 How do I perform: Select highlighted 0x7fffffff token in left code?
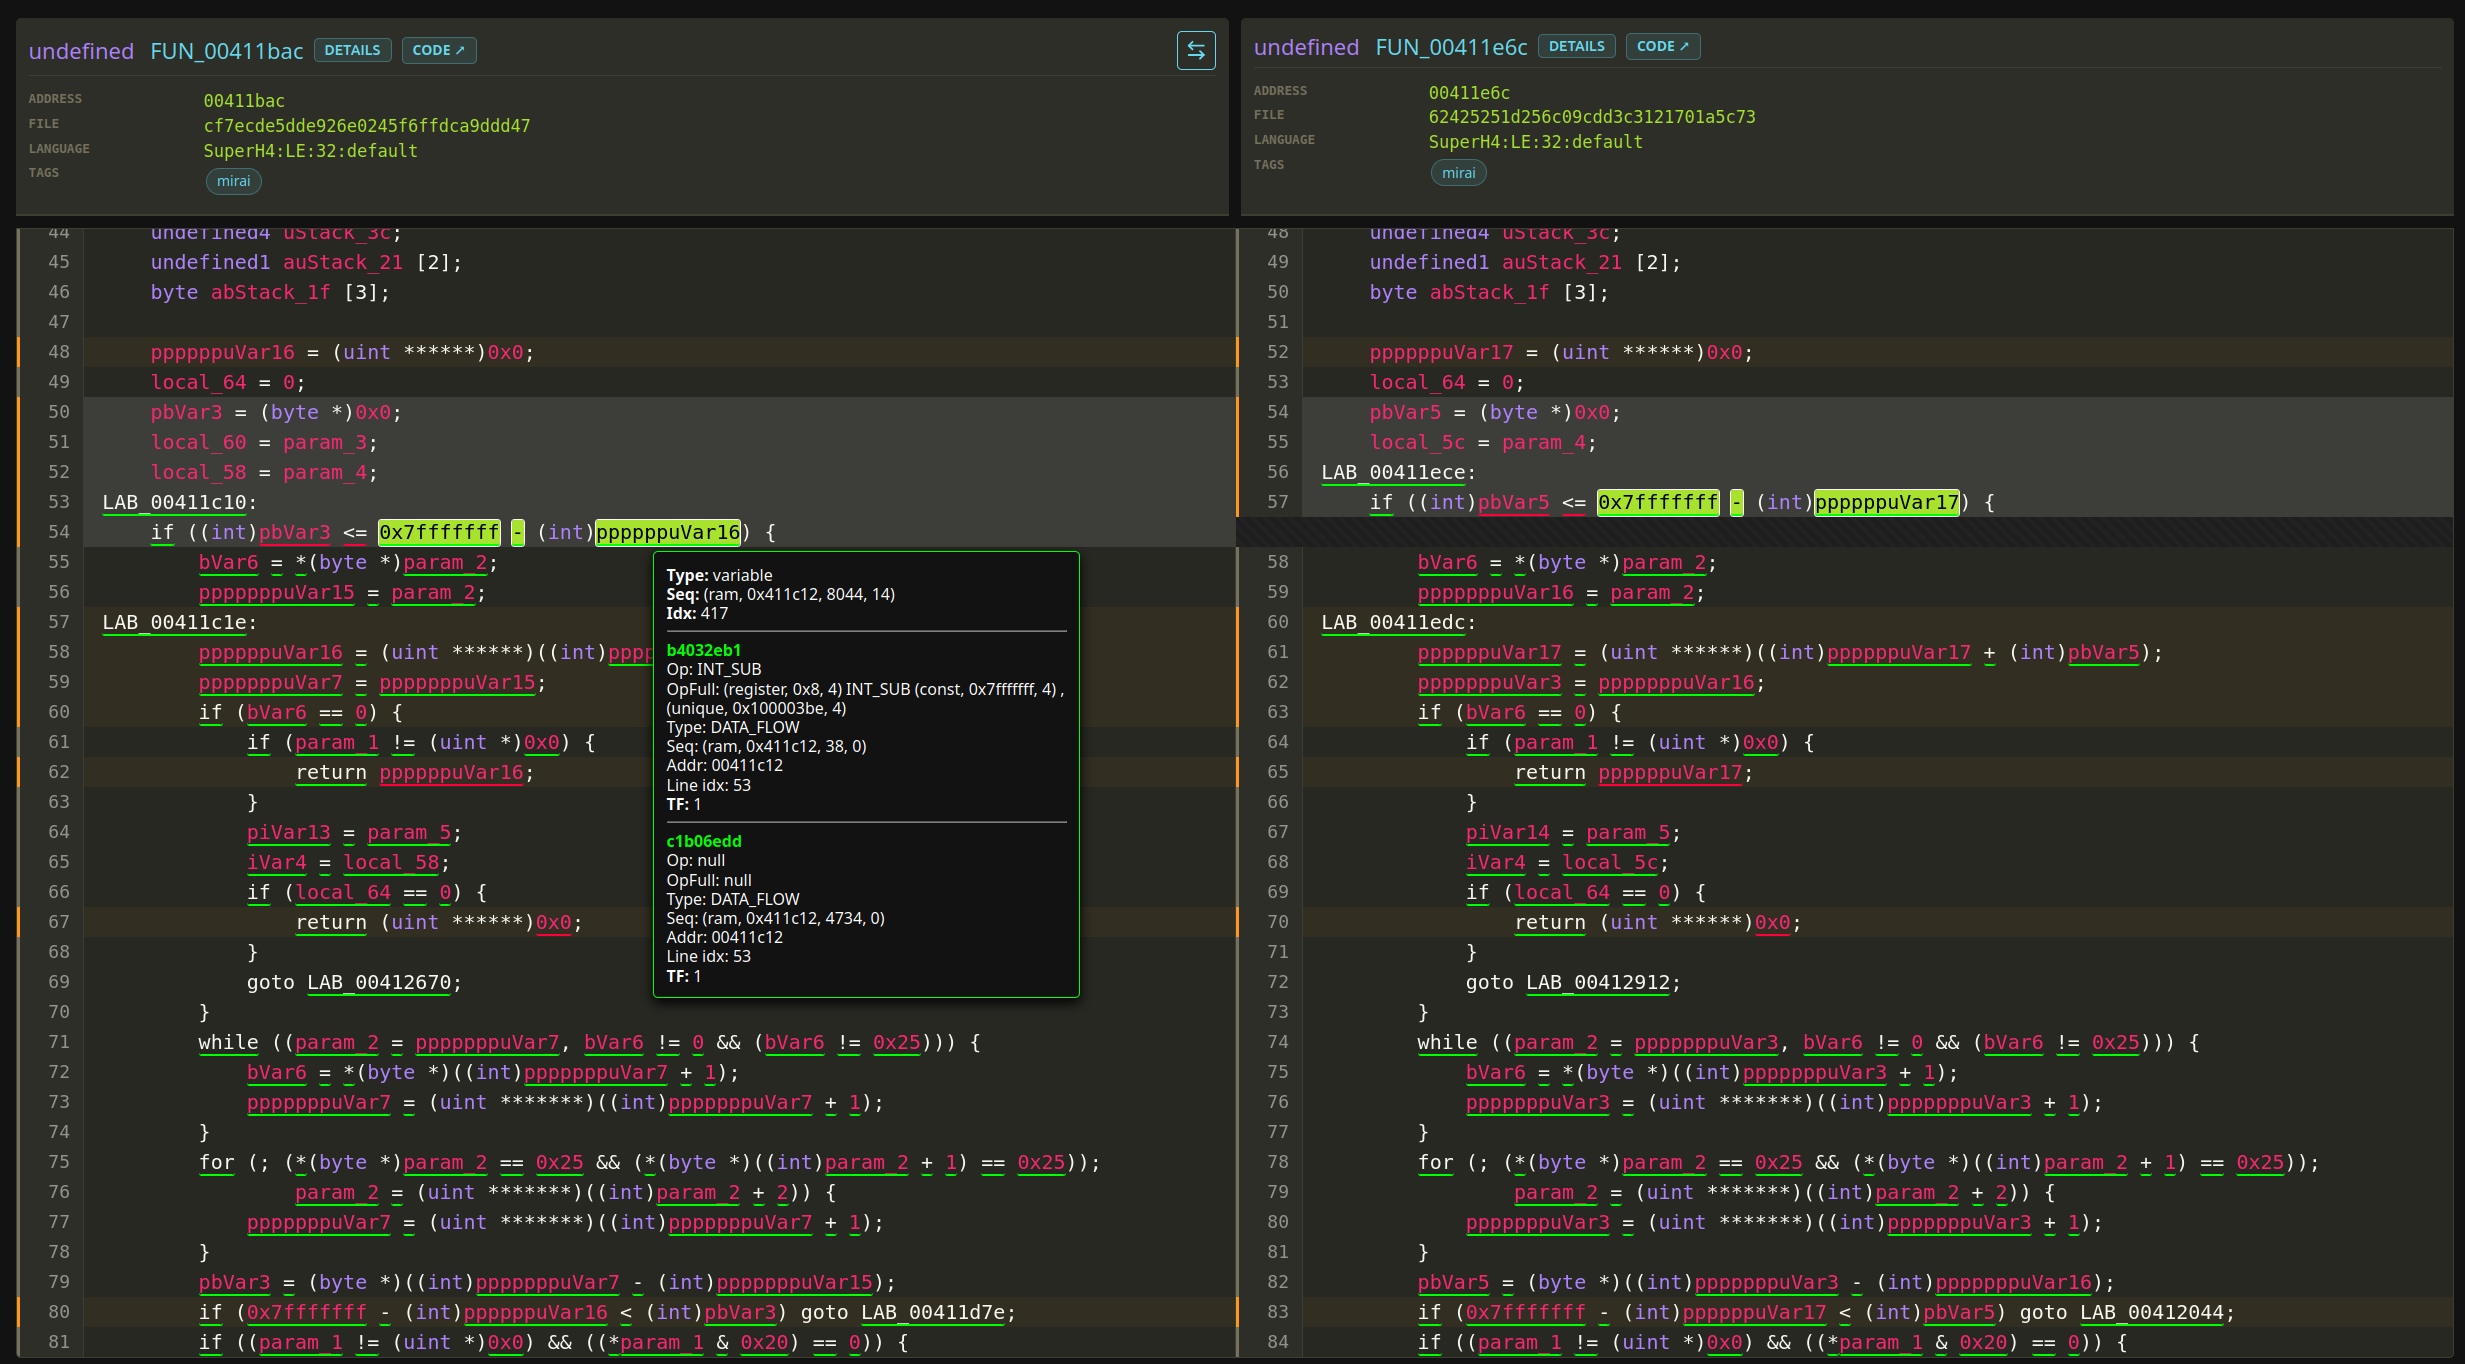[x=439, y=532]
